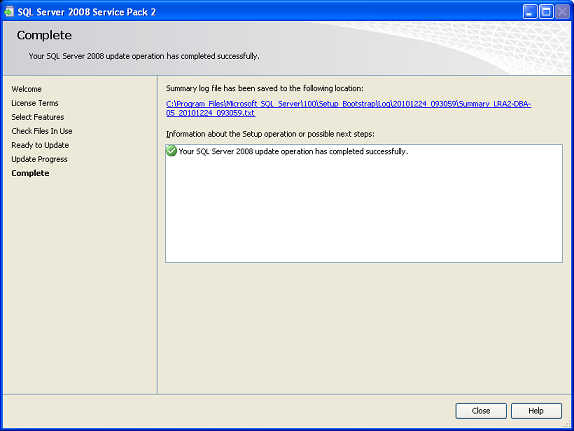The image size is (574, 431).
Task: Click the Complete page heading
Action: click(x=44, y=35)
